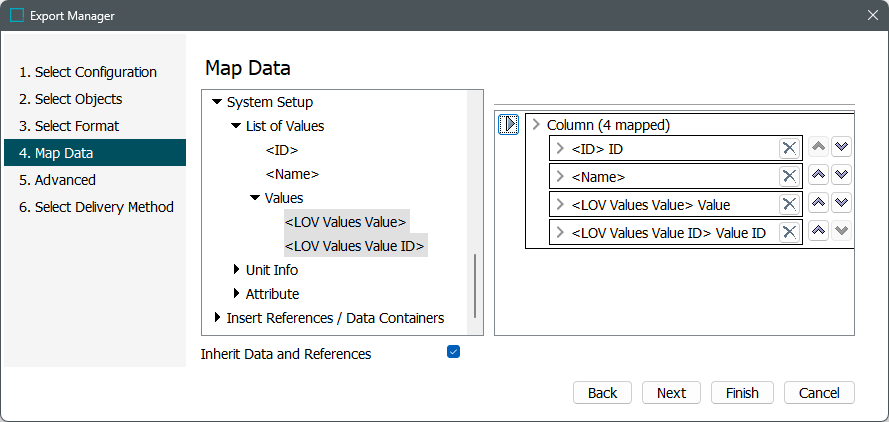Move the <ID> ID column down
889x422 pixels.
pos(841,148)
